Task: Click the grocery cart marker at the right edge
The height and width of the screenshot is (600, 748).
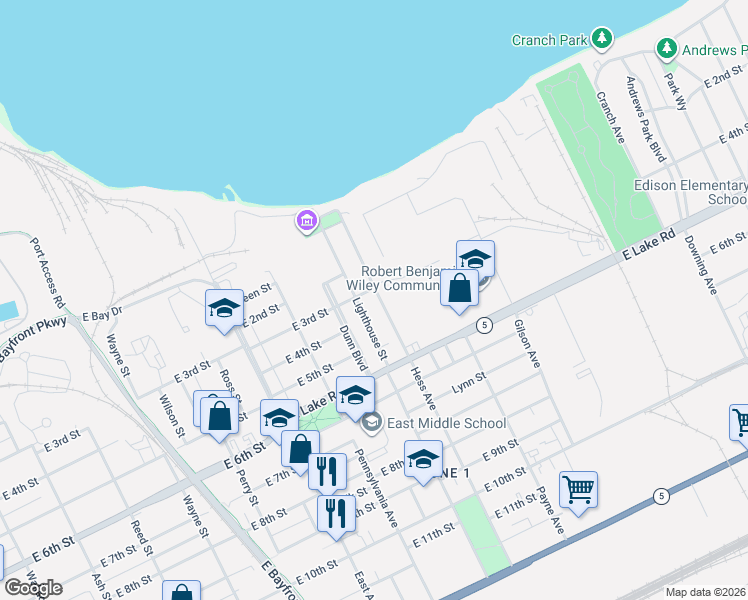Action: pos(739,424)
